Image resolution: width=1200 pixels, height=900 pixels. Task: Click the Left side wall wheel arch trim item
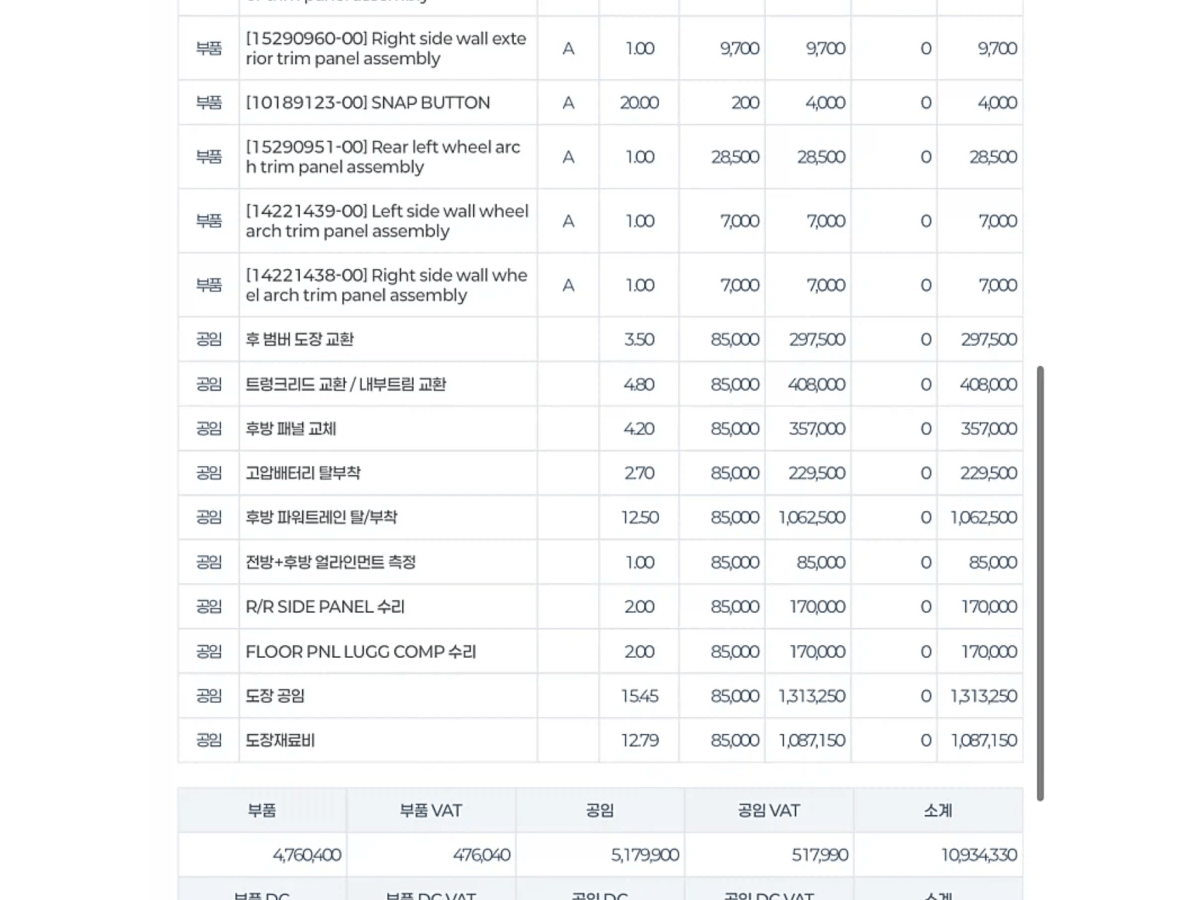tap(600, 221)
